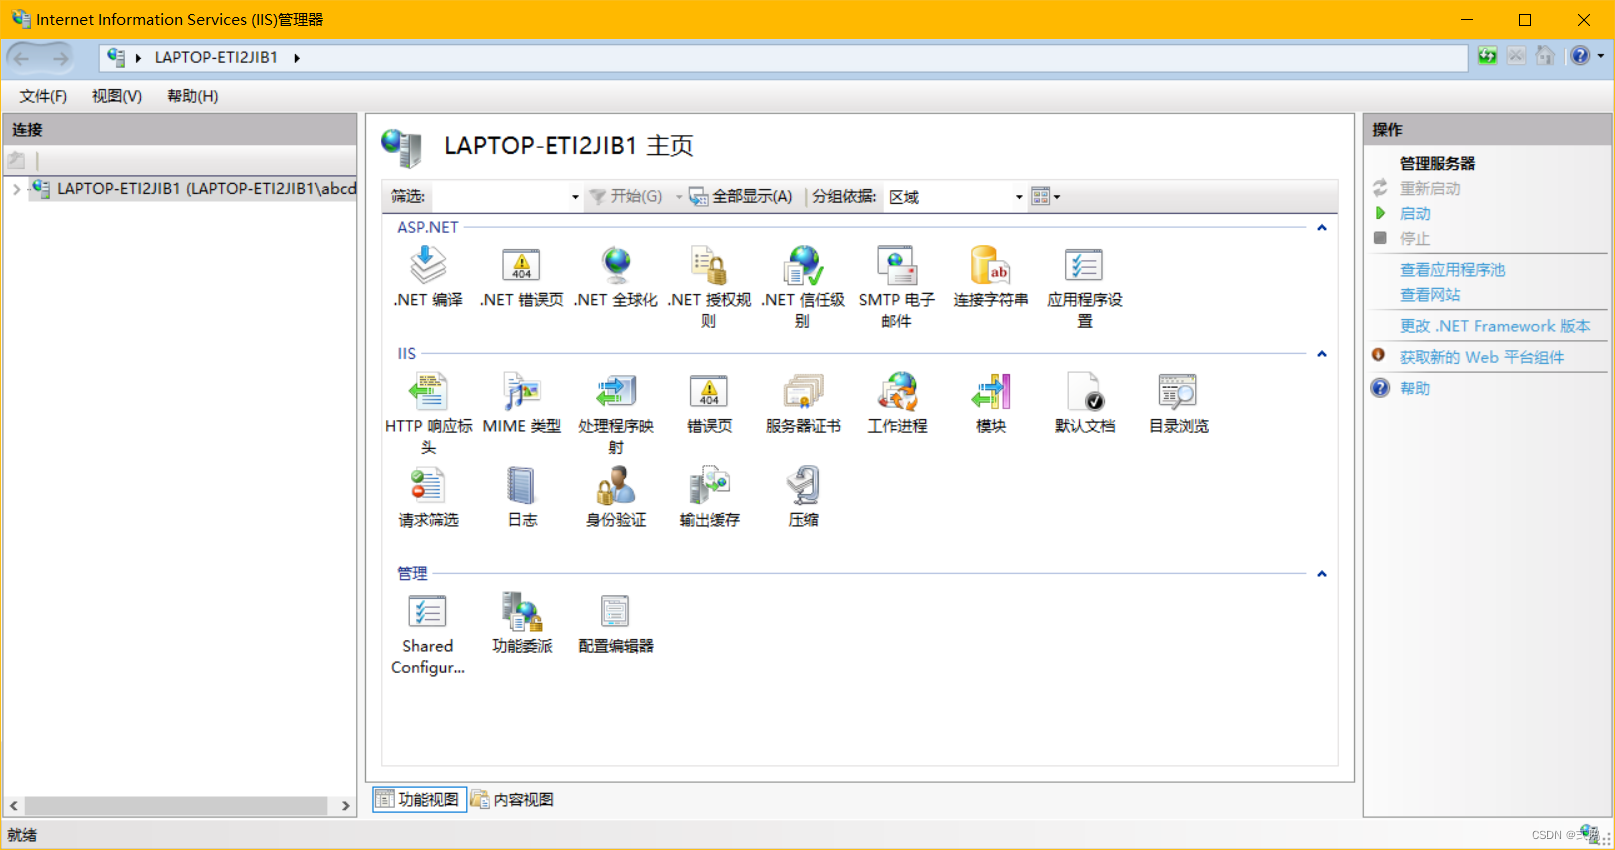Click the left scroll arrow in 连接 pane

click(13, 806)
